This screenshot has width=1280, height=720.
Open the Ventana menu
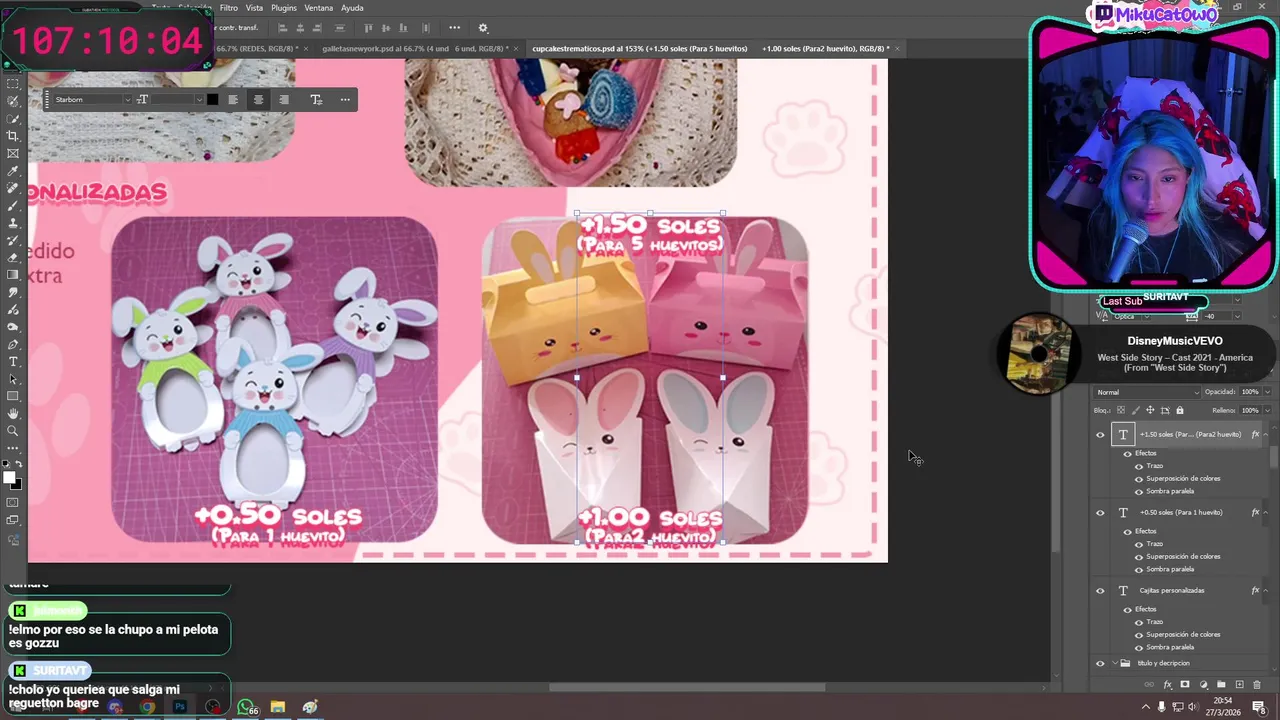pos(319,8)
